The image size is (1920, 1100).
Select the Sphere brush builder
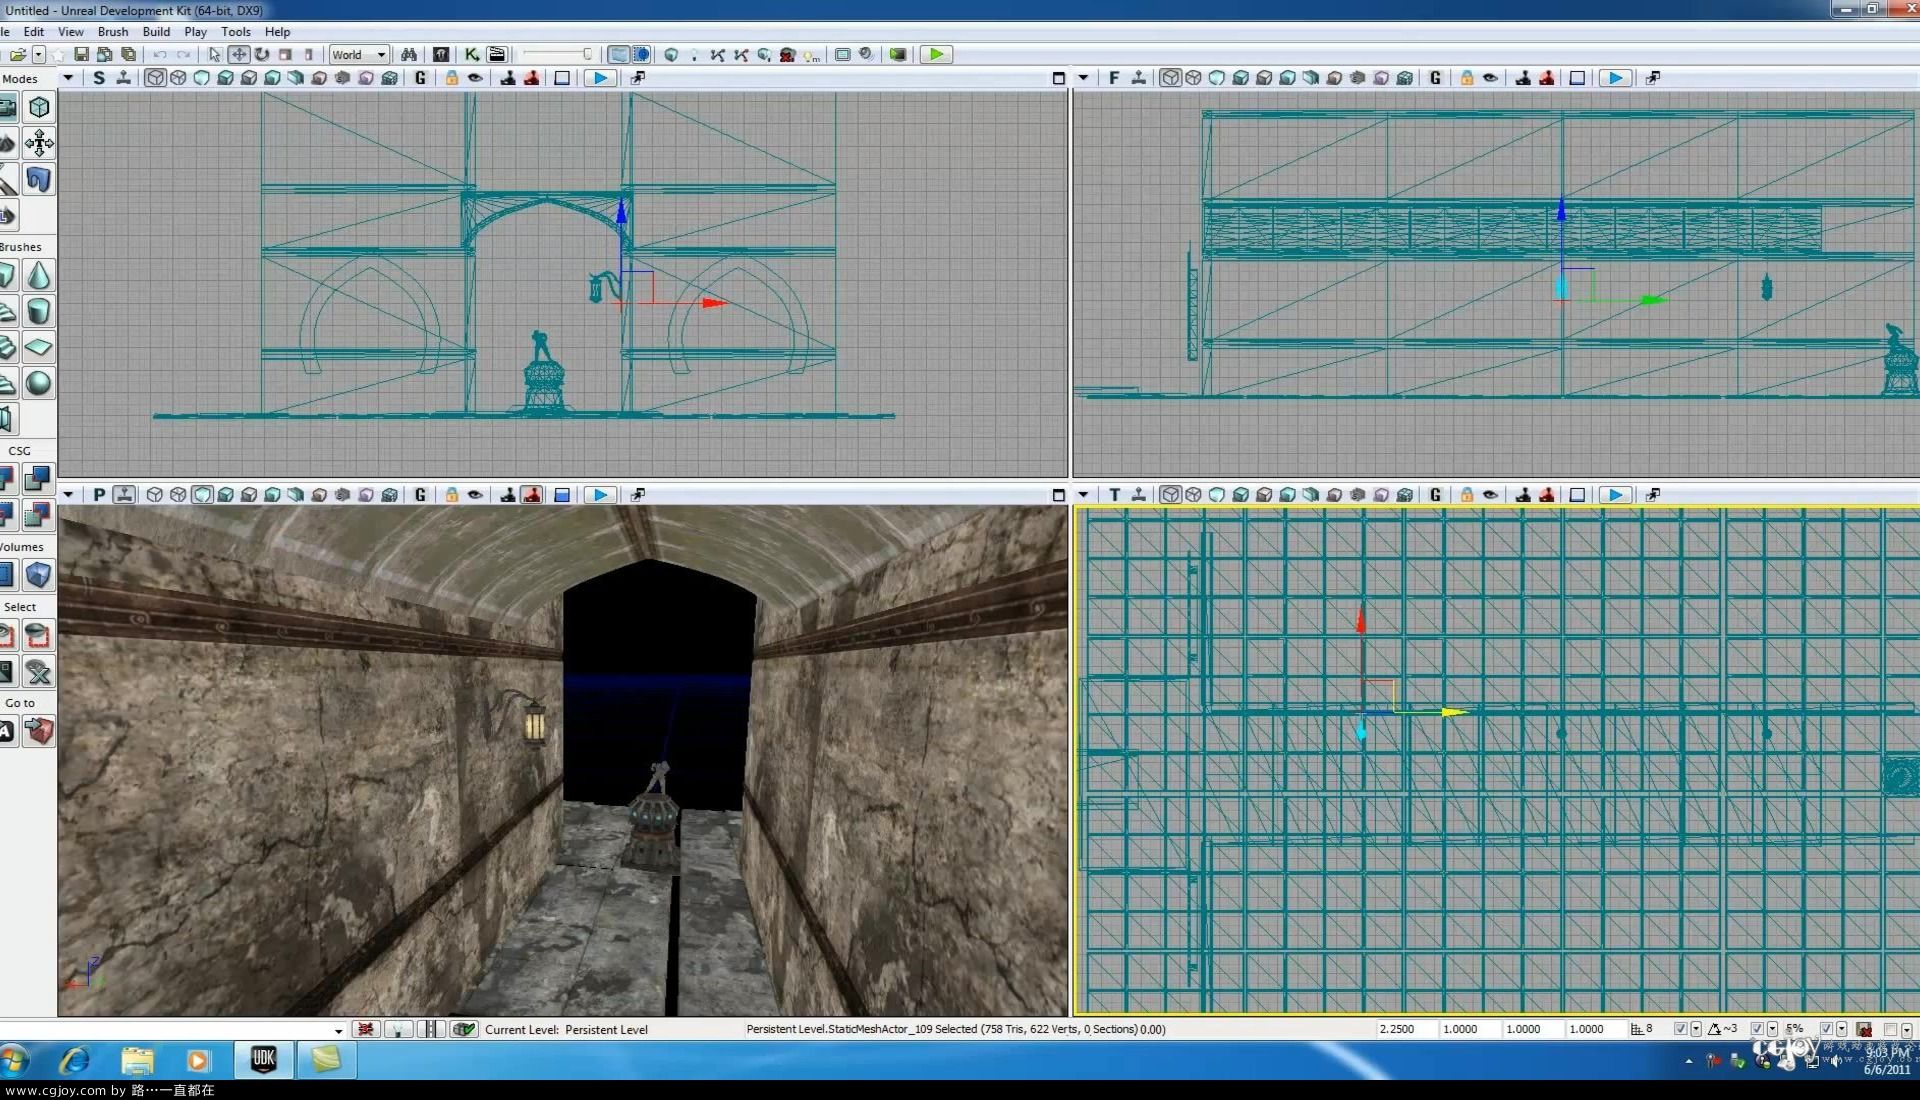point(39,383)
